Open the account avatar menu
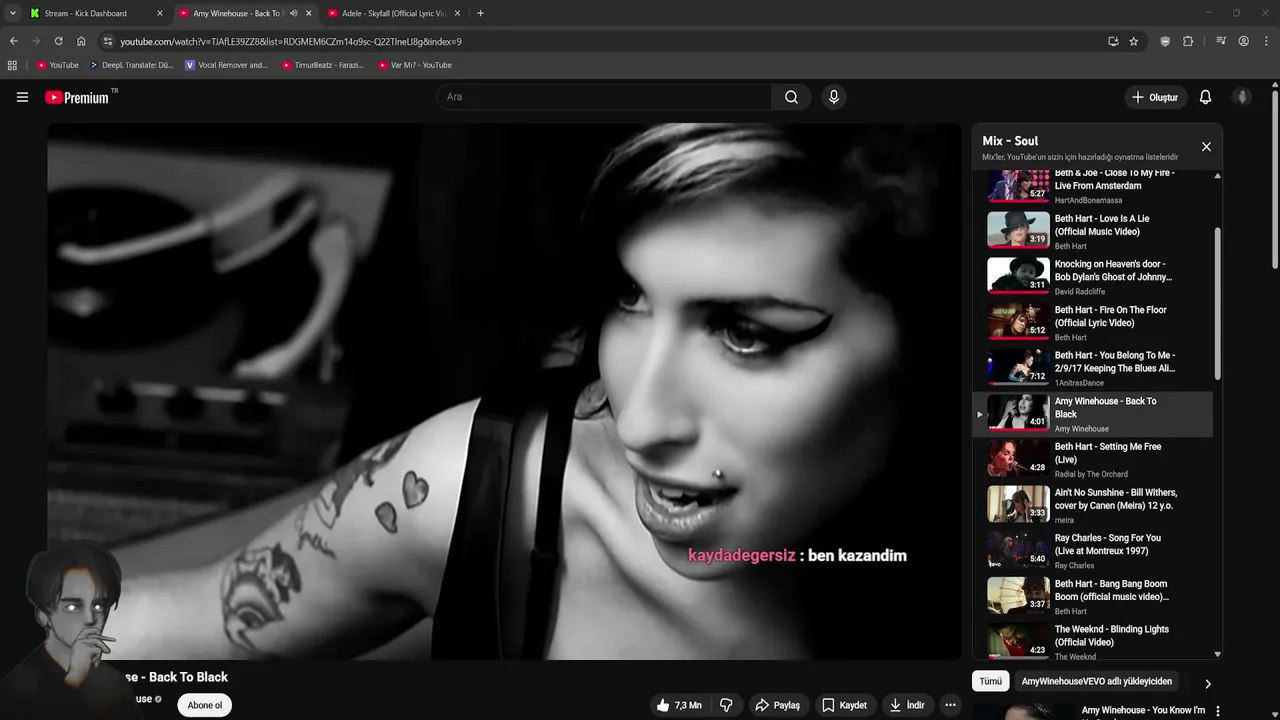The height and width of the screenshot is (720, 1280). pyautogui.click(x=1242, y=97)
